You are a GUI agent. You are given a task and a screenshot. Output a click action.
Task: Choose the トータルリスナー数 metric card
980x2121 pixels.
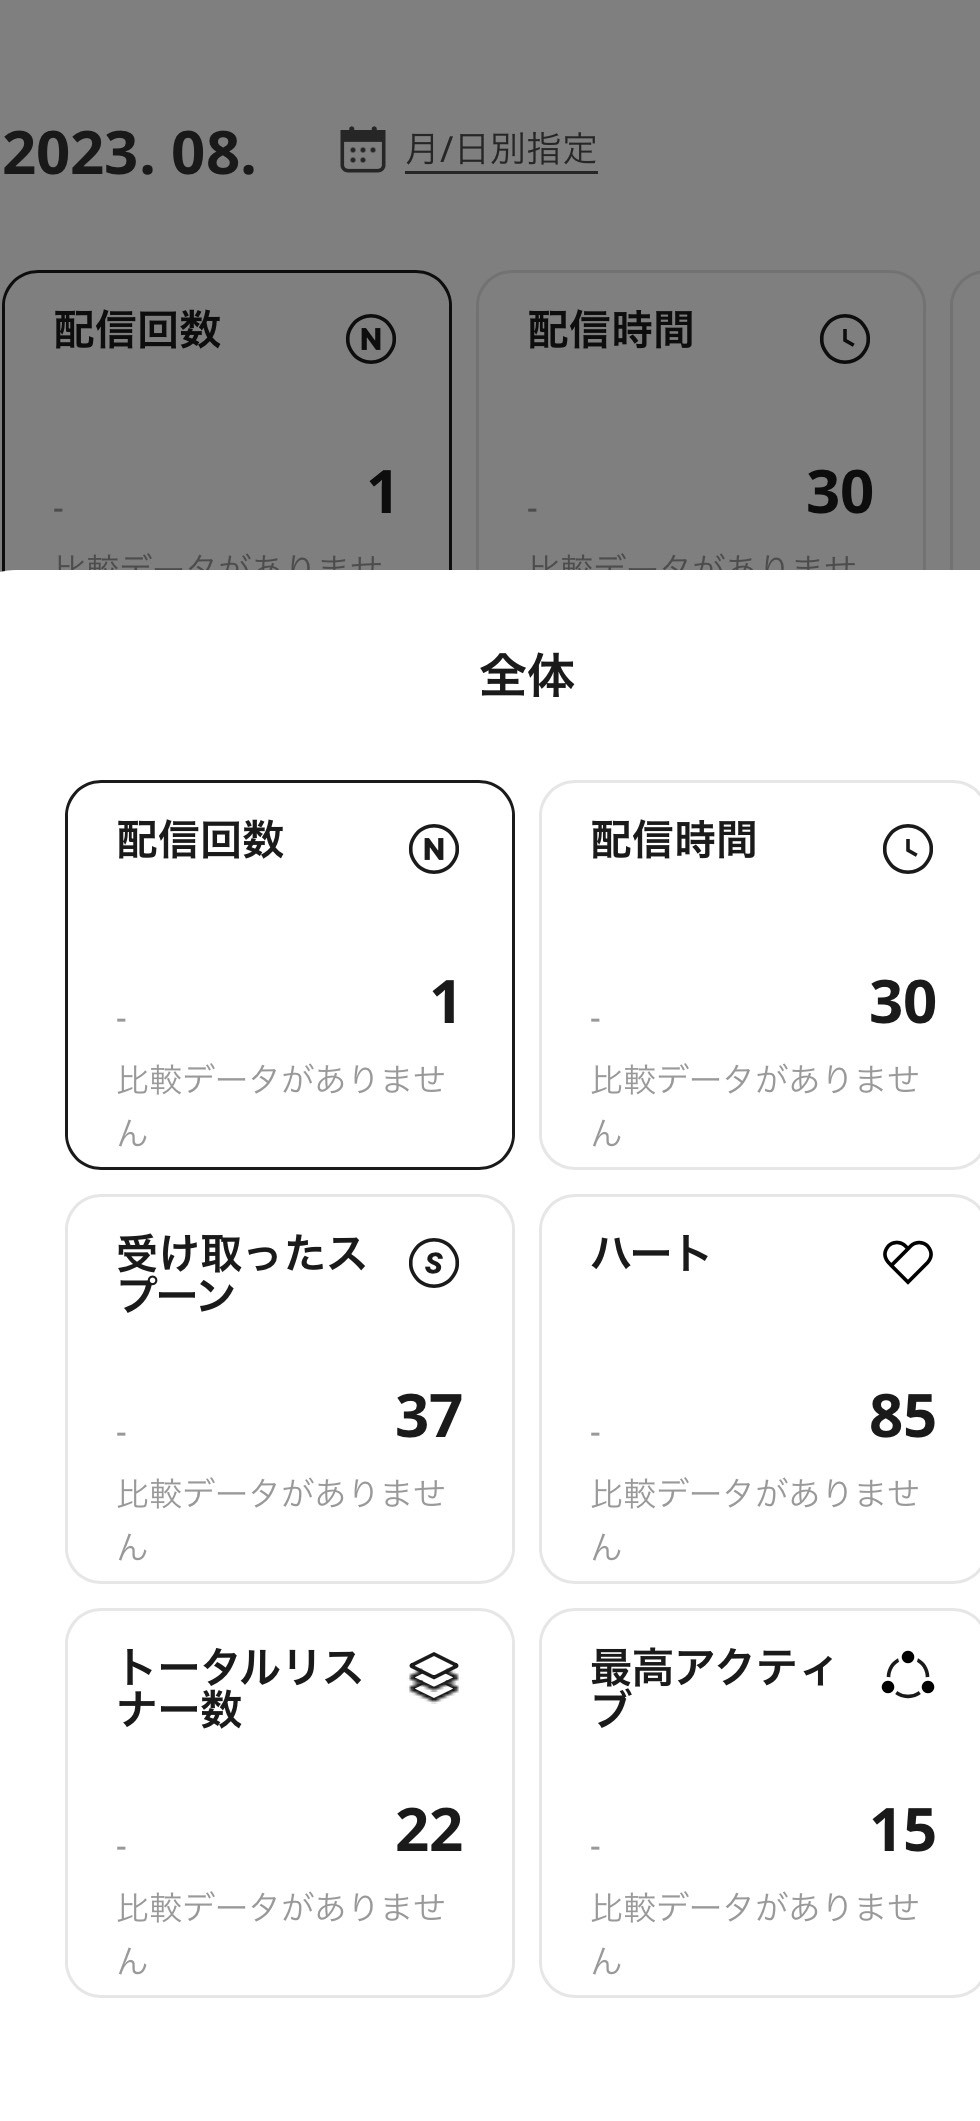(x=290, y=1803)
